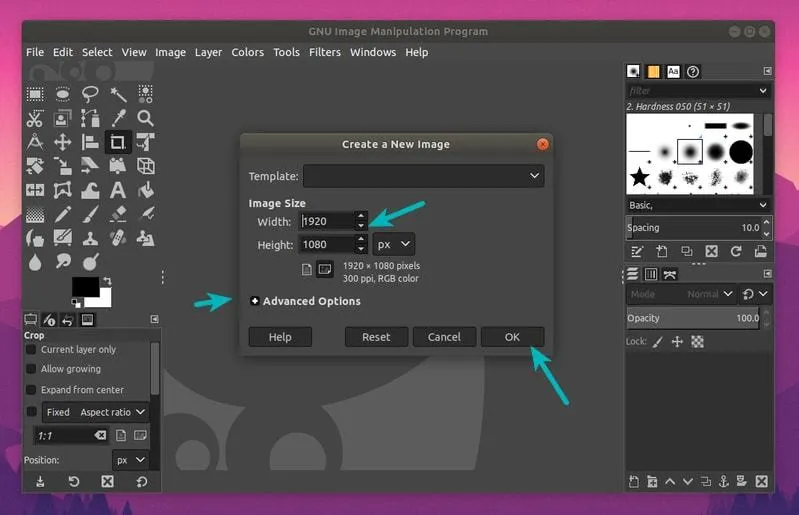Select the Heal bandage tool
The height and width of the screenshot is (515, 799).
pyautogui.click(x=118, y=238)
